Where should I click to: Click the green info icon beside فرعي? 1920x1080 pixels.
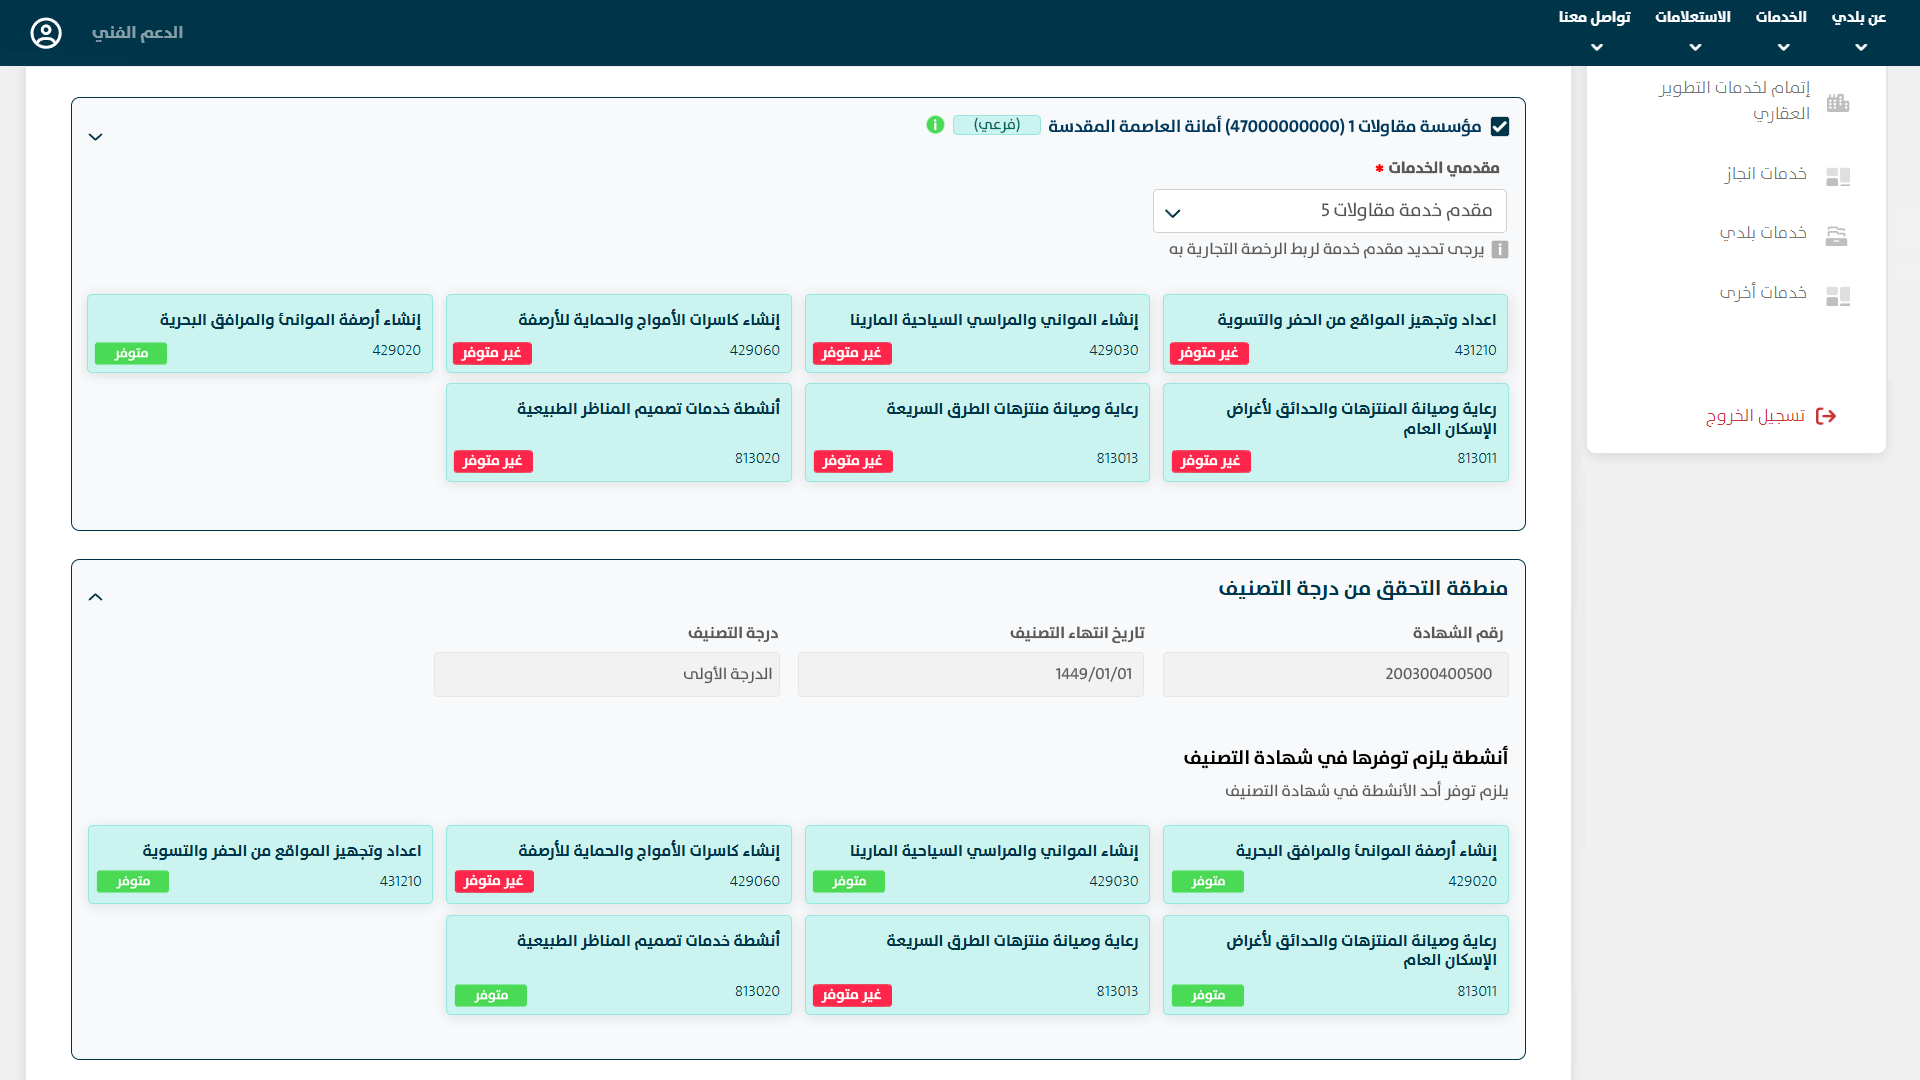pos(935,125)
